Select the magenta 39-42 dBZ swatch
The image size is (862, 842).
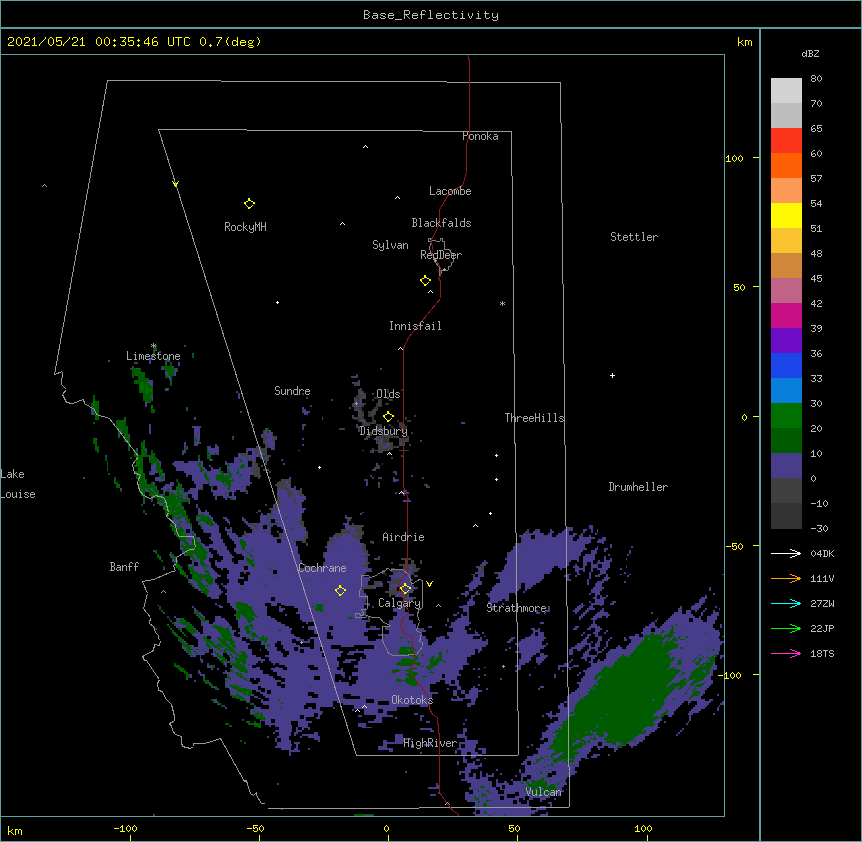[786, 315]
